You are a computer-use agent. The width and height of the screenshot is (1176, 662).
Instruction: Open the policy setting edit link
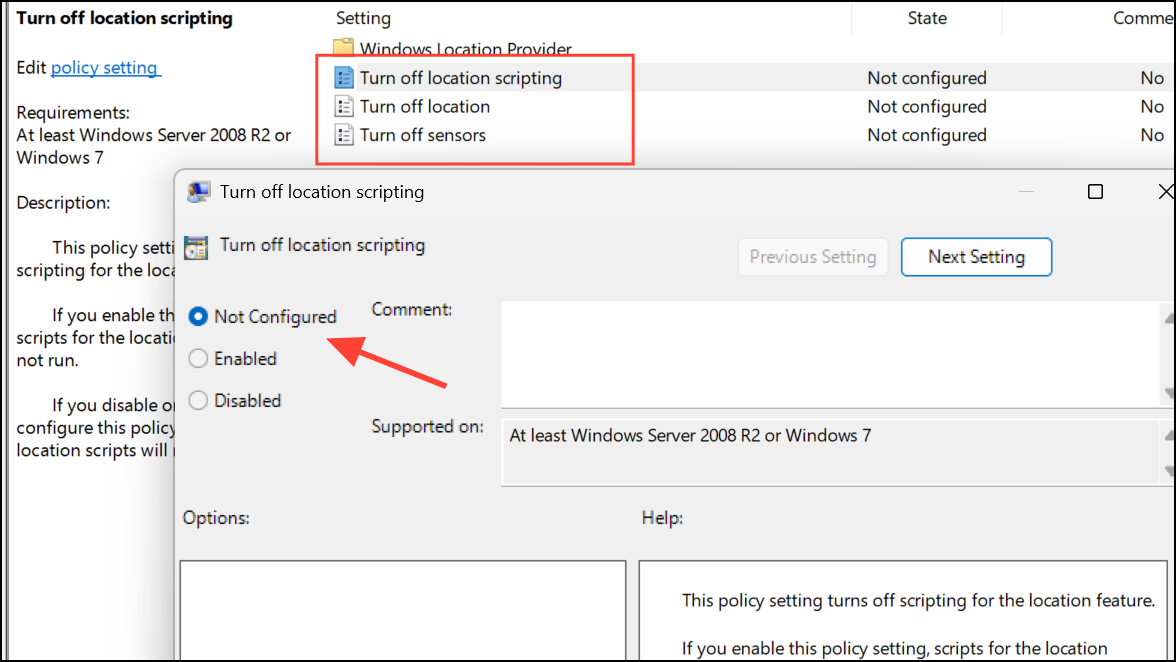coord(104,67)
